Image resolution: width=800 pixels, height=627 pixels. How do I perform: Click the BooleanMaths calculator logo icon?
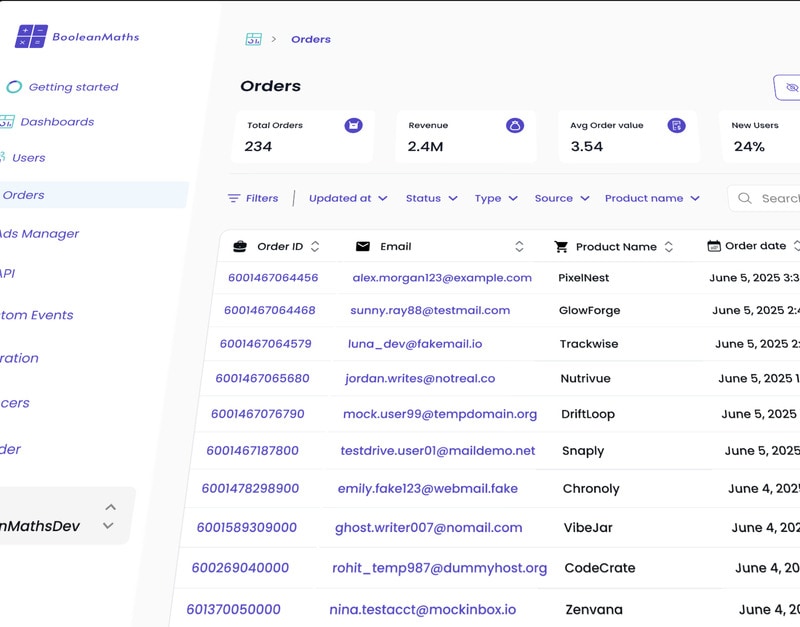(31, 37)
